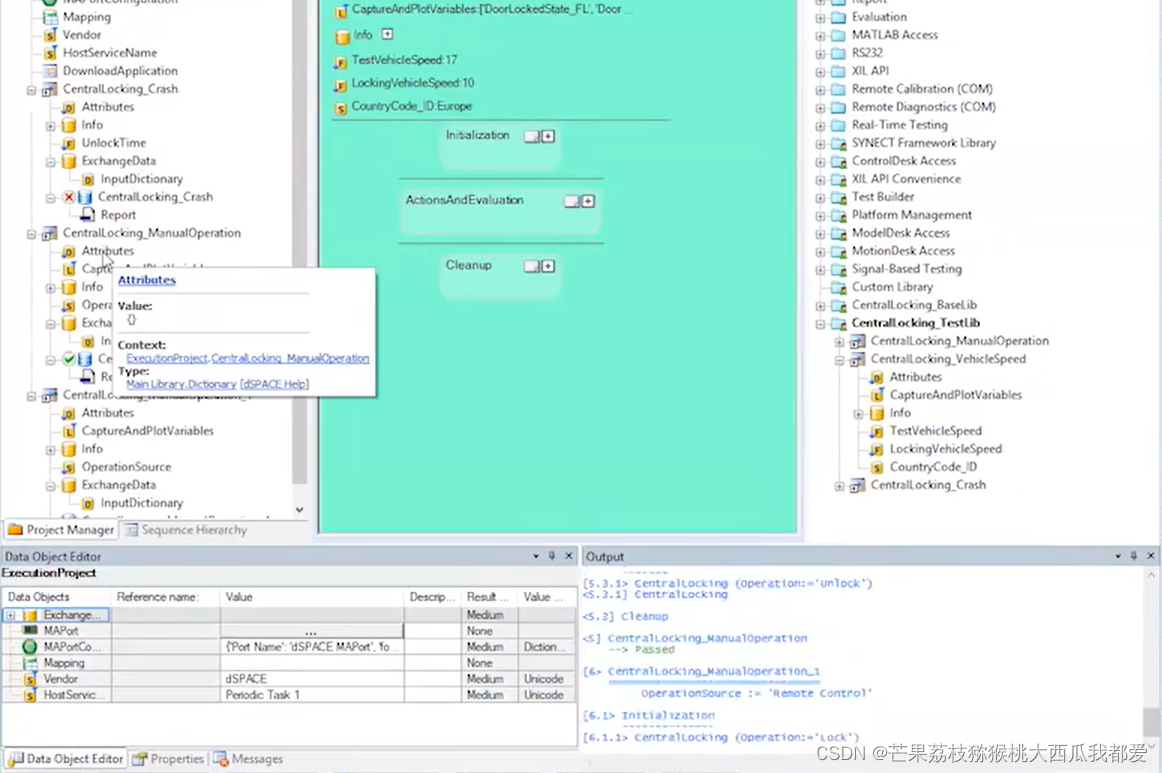Select TestVehicleSpeed in library tree
Image resolution: width=1162 pixels, height=773 pixels.
point(935,431)
